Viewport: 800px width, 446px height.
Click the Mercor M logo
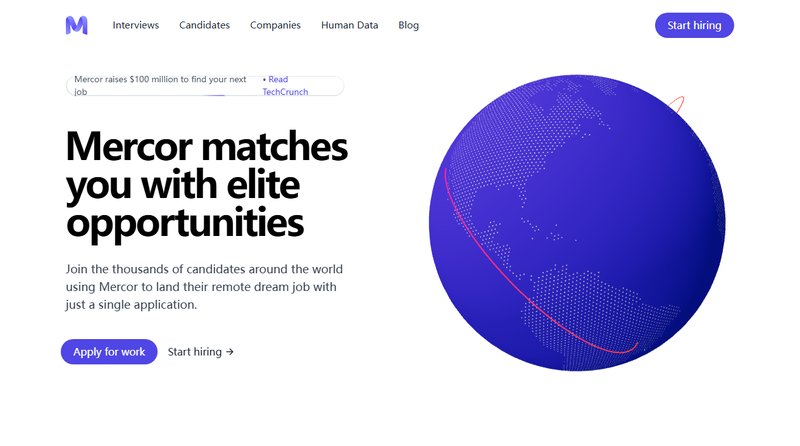(x=77, y=25)
